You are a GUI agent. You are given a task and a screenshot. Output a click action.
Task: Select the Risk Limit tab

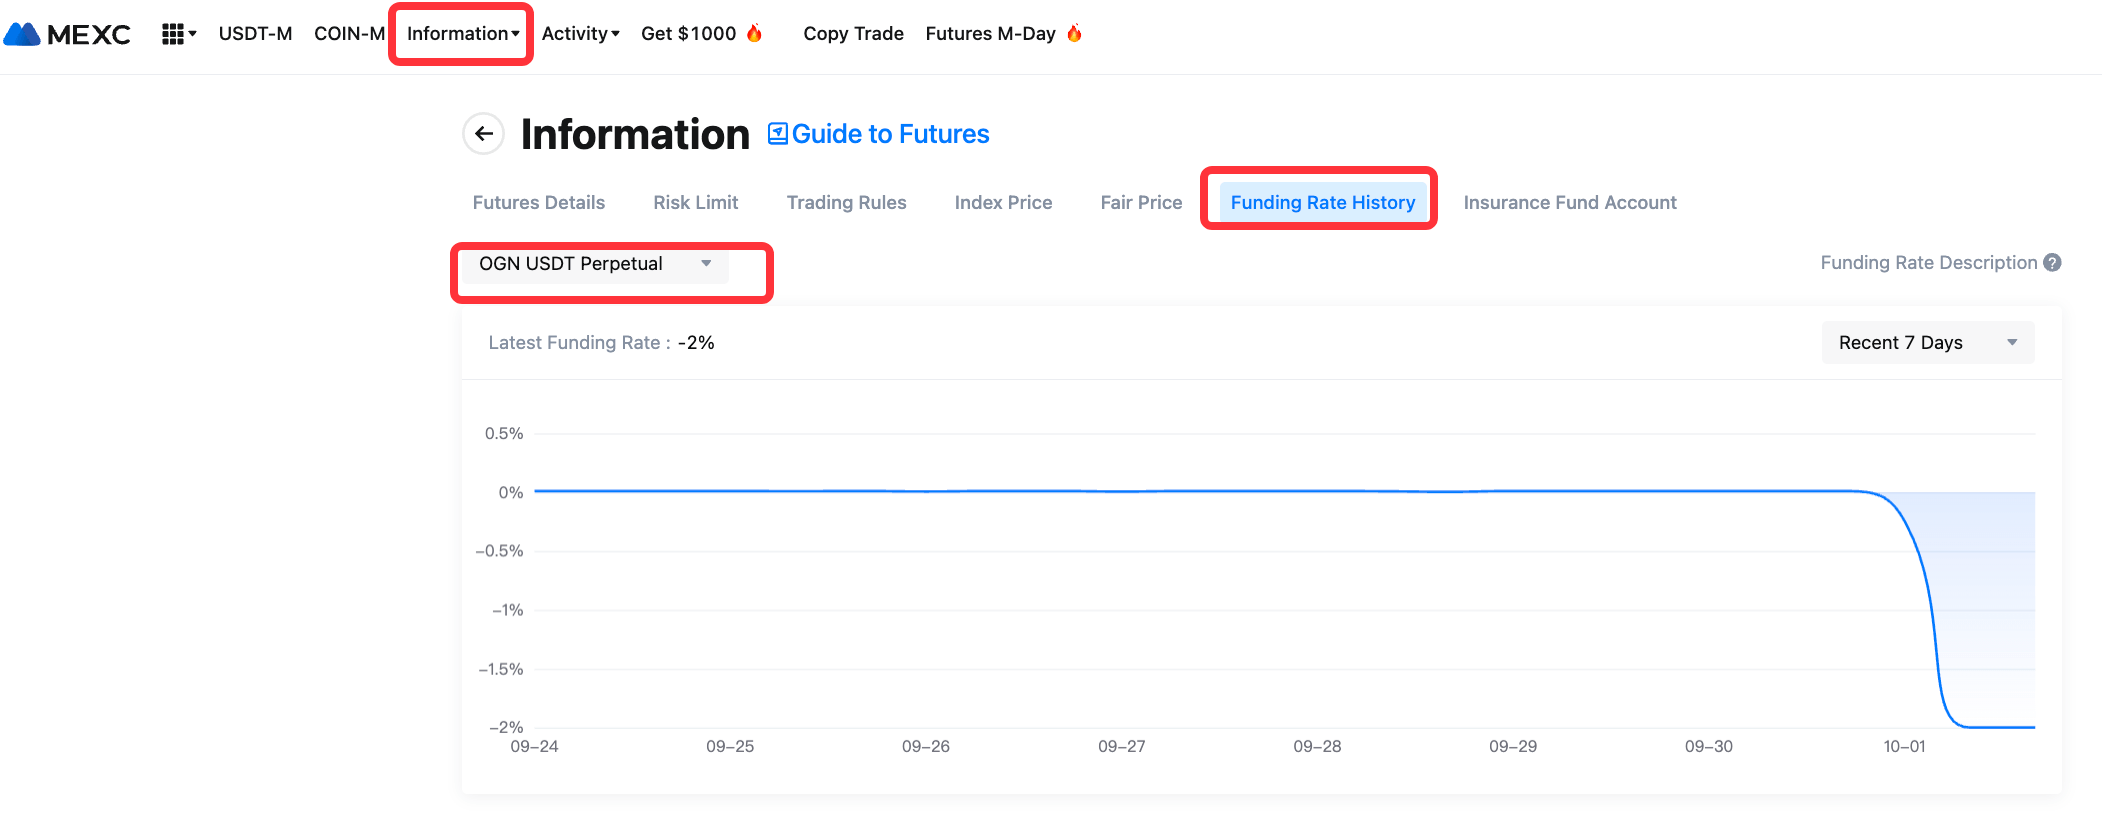[695, 202]
